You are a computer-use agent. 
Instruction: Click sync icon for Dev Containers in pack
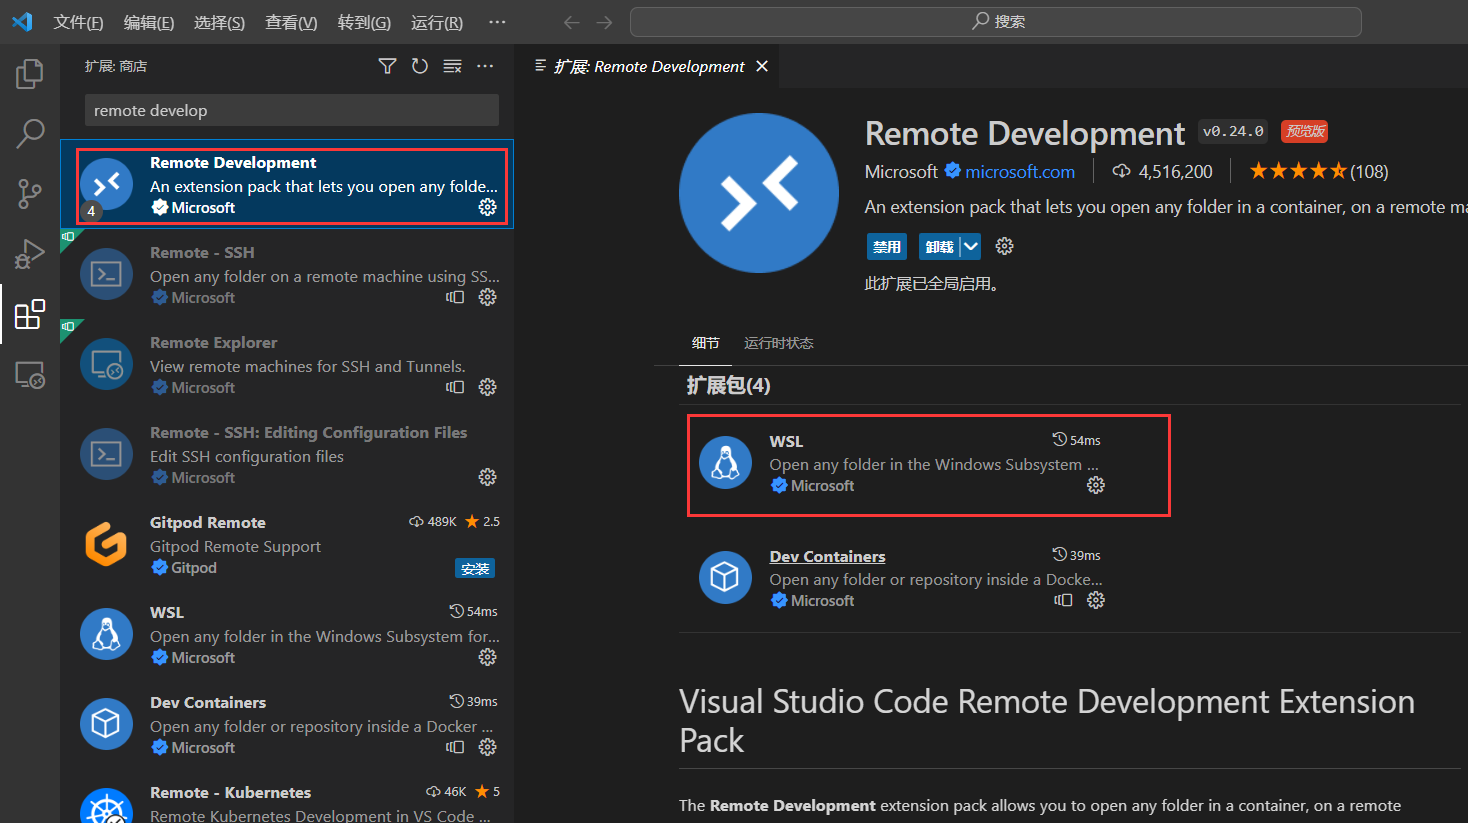[1063, 600]
